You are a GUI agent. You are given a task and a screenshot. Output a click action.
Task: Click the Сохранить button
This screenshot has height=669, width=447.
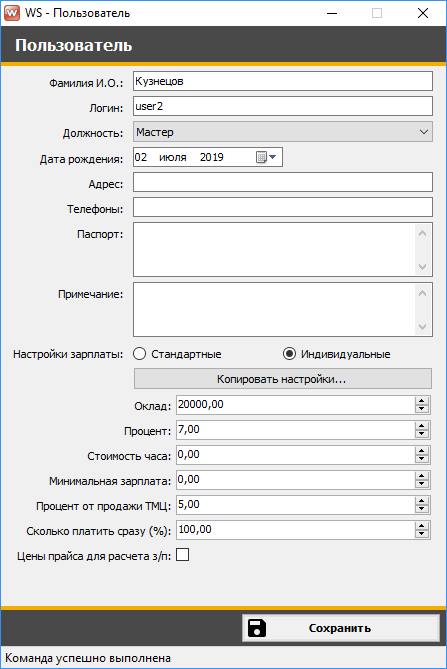(340, 628)
